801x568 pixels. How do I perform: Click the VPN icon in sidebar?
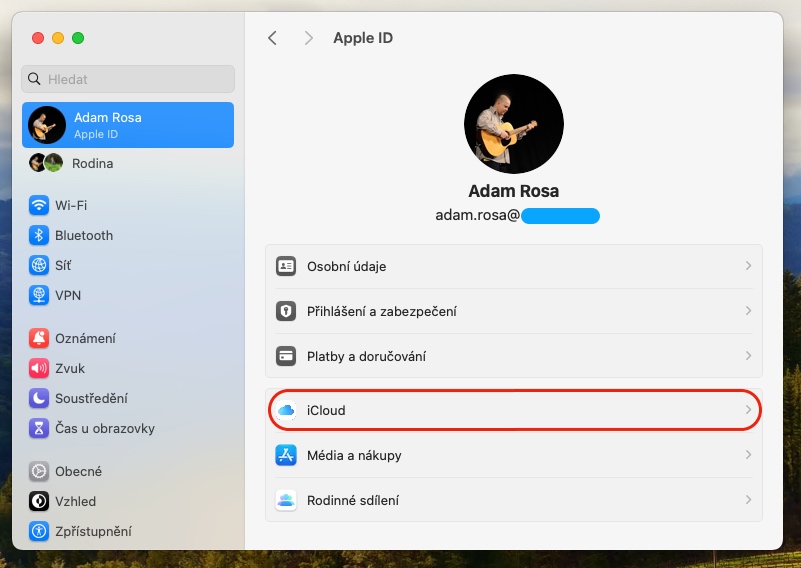point(39,295)
